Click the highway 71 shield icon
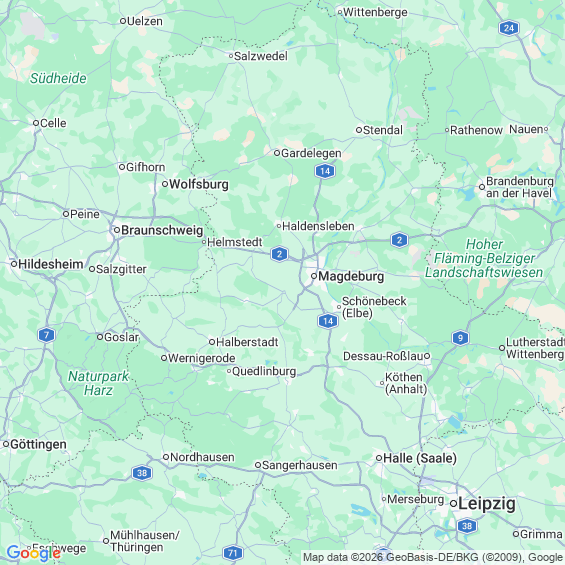 (233, 553)
